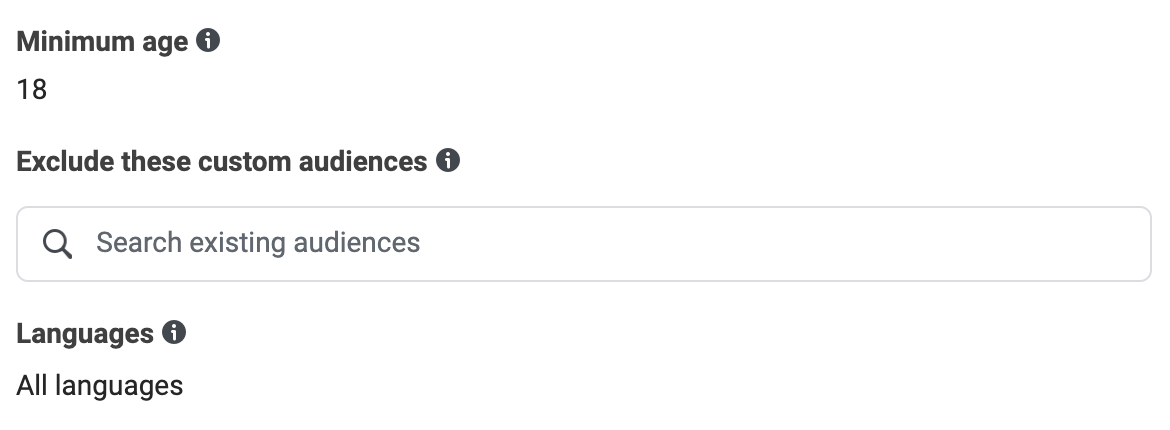This screenshot has width=1170, height=430.
Task: Open the info tooltip for Exclude these custom audiences
Action: coord(448,160)
